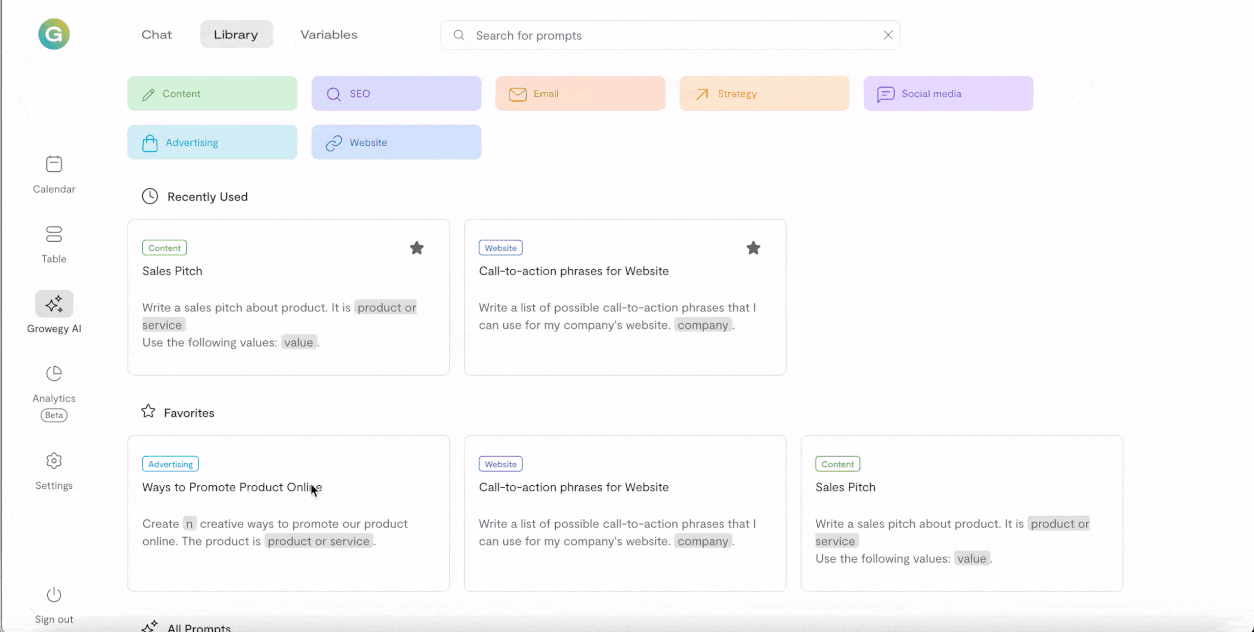The image size is (1254, 632).
Task: Filter prompts by Social media category
Action: point(948,94)
